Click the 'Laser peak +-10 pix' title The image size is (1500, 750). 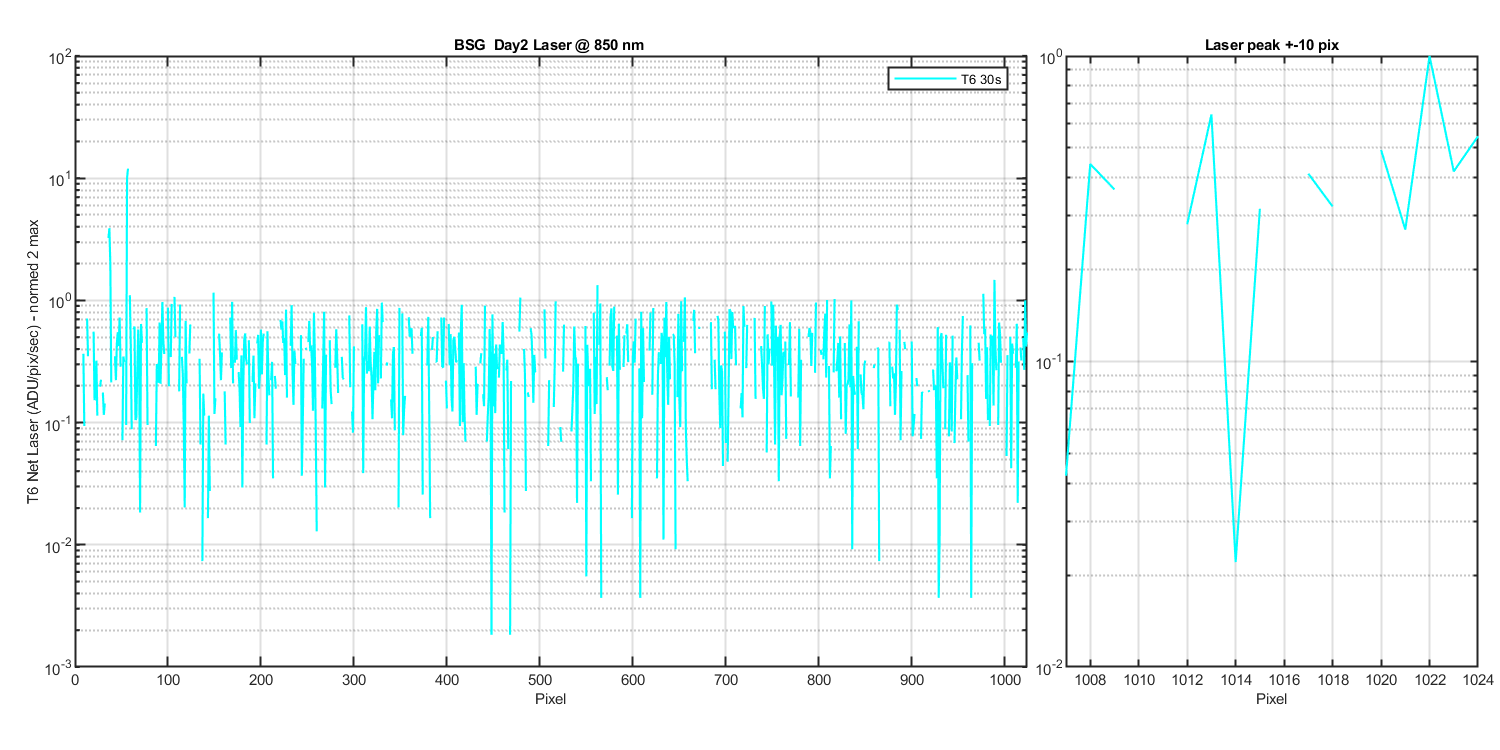point(1271,46)
